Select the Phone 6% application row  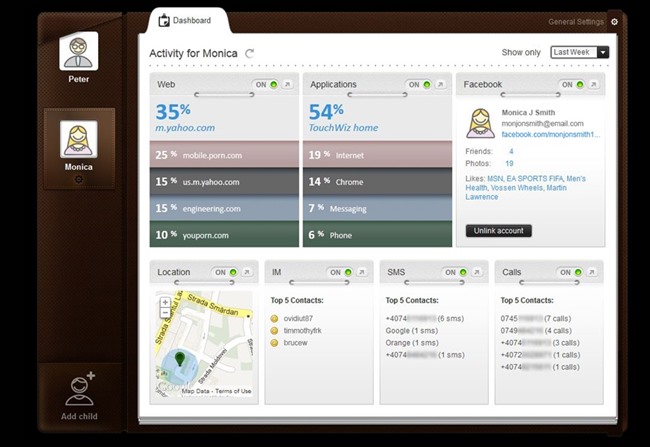(x=378, y=234)
